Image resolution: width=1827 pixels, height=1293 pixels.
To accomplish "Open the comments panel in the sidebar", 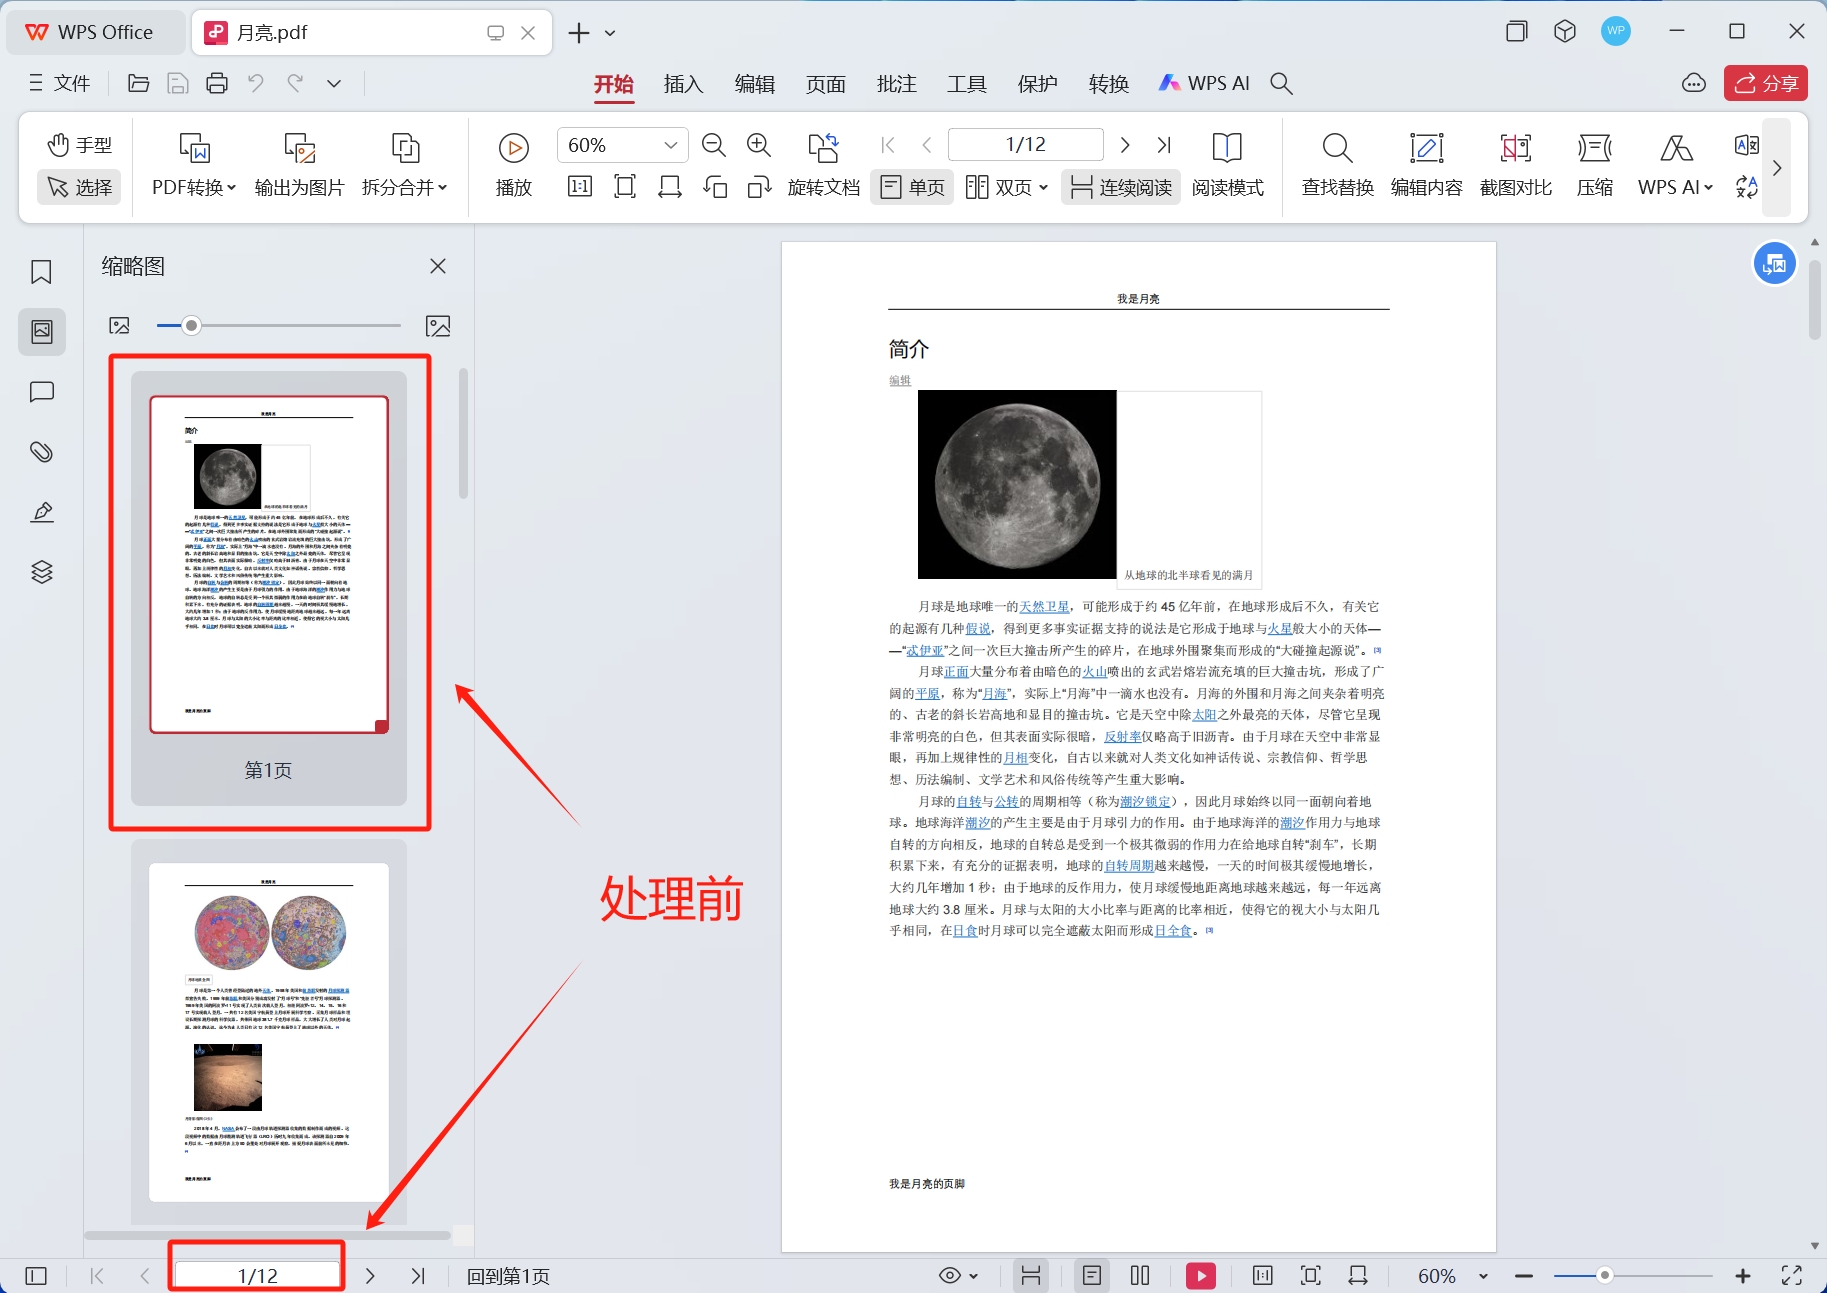I will pyautogui.click(x=41, y=392).
